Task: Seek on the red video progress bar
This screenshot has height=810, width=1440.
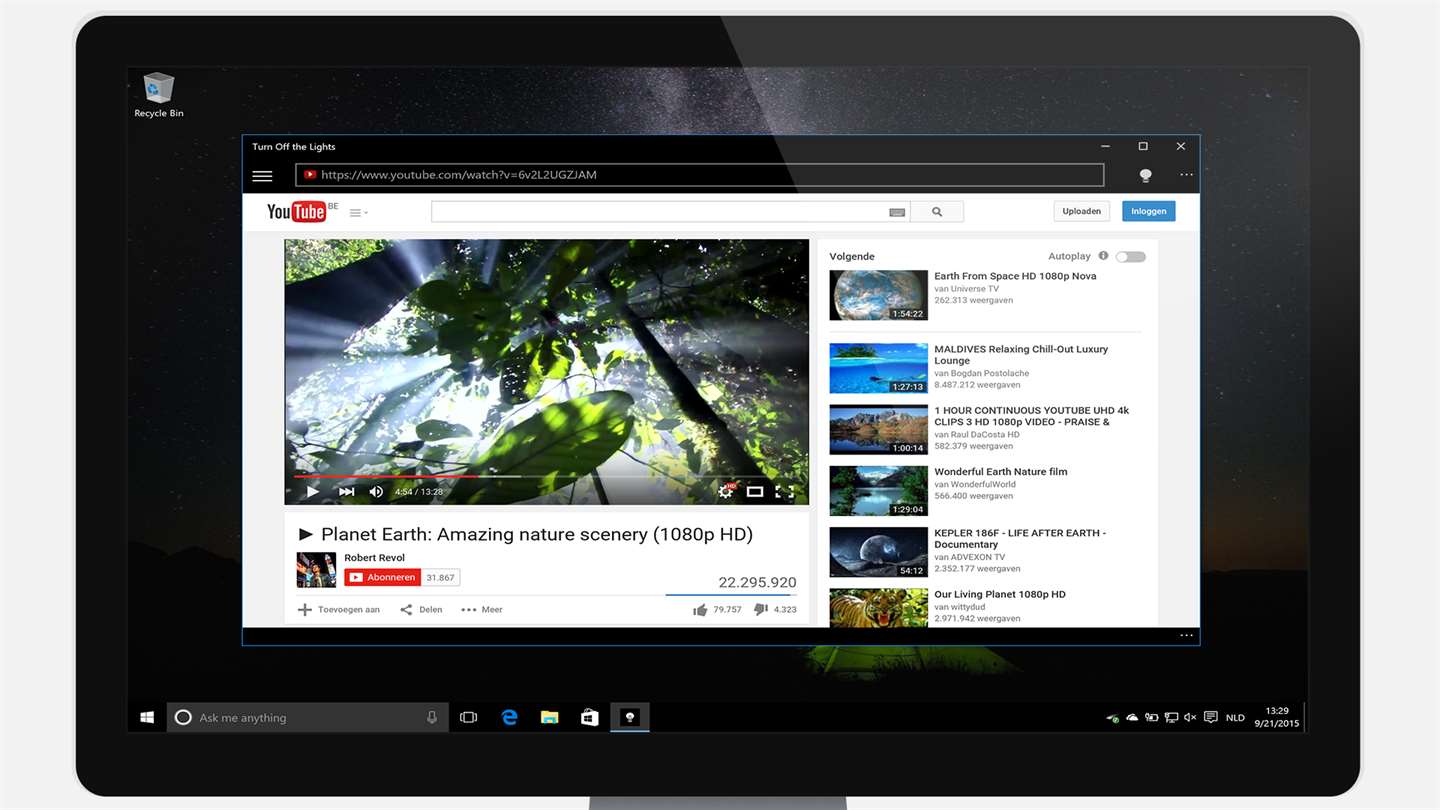Action: coord(547,476)
